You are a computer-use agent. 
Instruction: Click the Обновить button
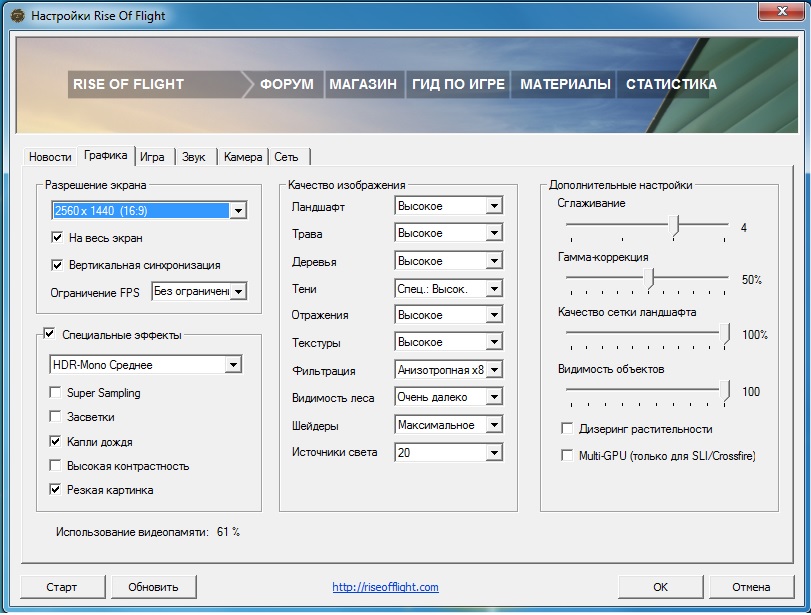coord(154,587)
